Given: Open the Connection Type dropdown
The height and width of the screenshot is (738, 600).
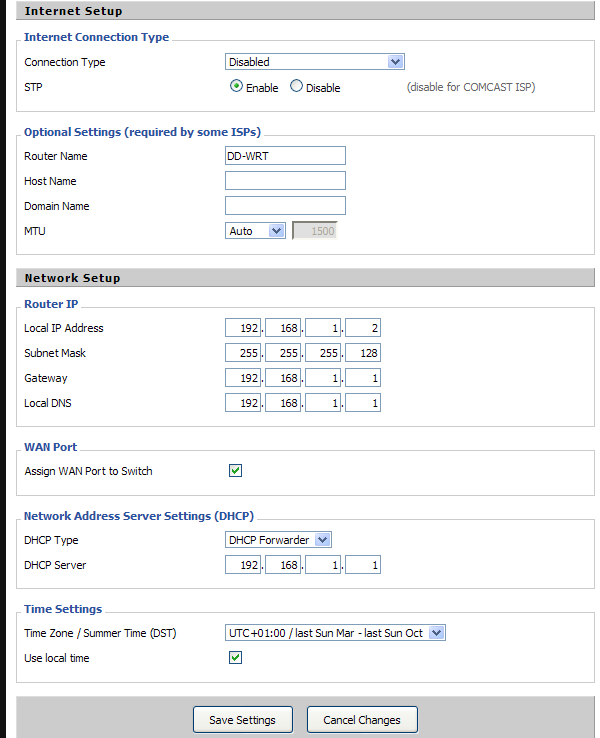Looking at the screenshot, I should (x=314, y=62).
